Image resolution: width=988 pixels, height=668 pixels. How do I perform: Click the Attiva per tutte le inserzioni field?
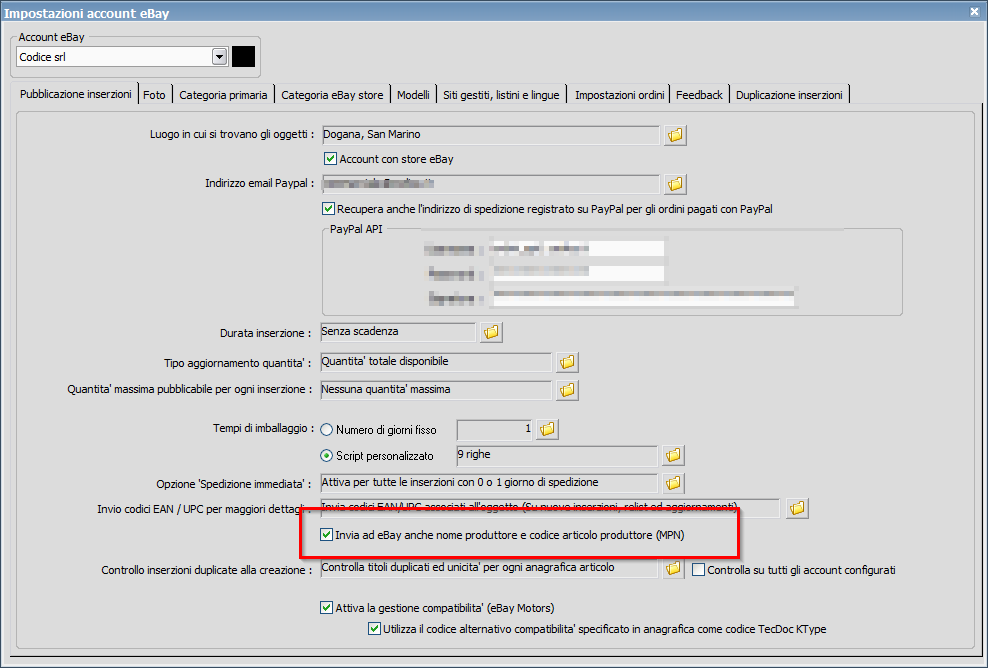pyautogui.click(x=489, y=483)
